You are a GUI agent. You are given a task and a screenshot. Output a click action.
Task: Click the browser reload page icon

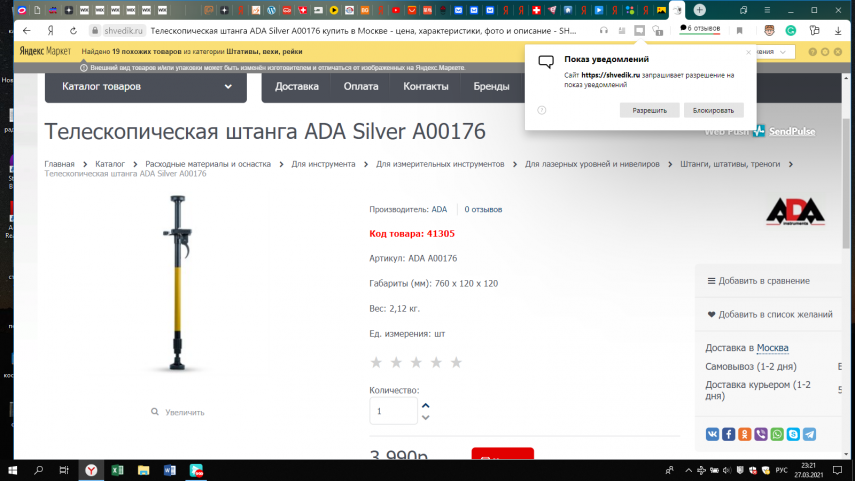coord(73,31)
